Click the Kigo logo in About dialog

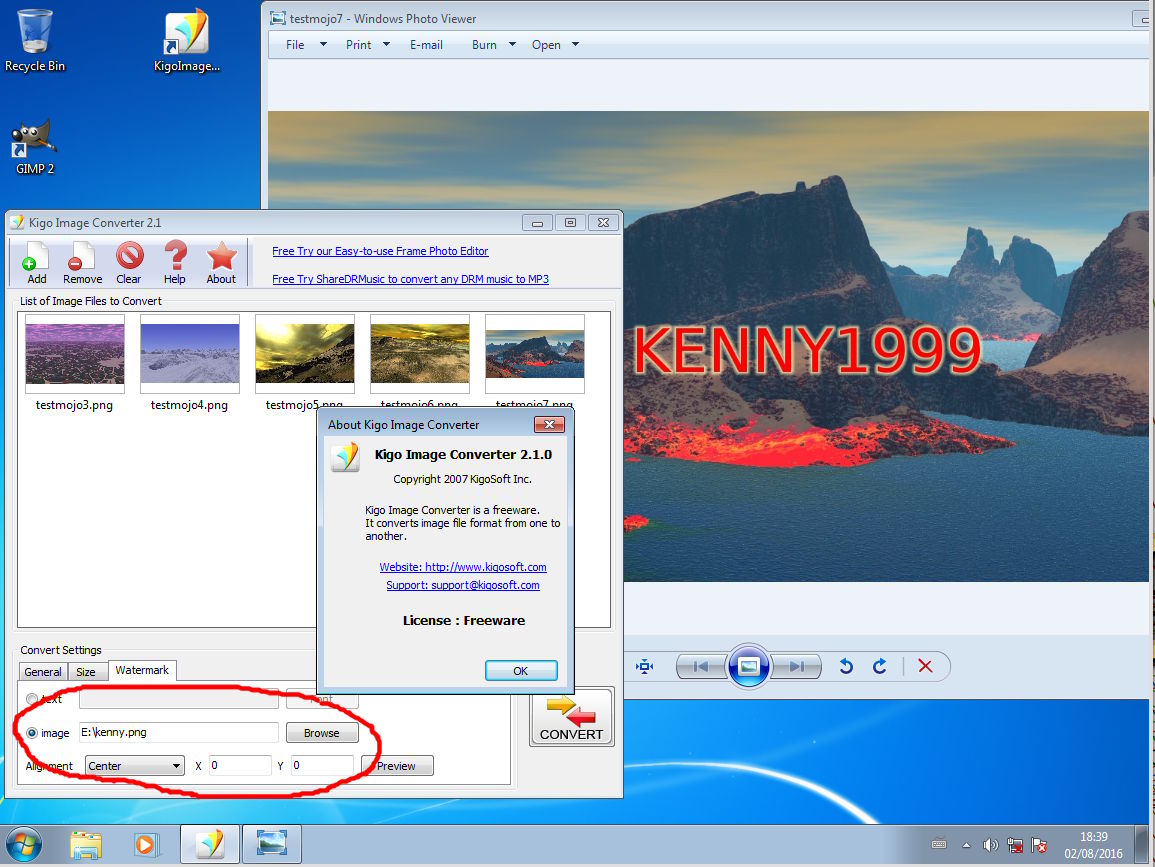(345, 457)
